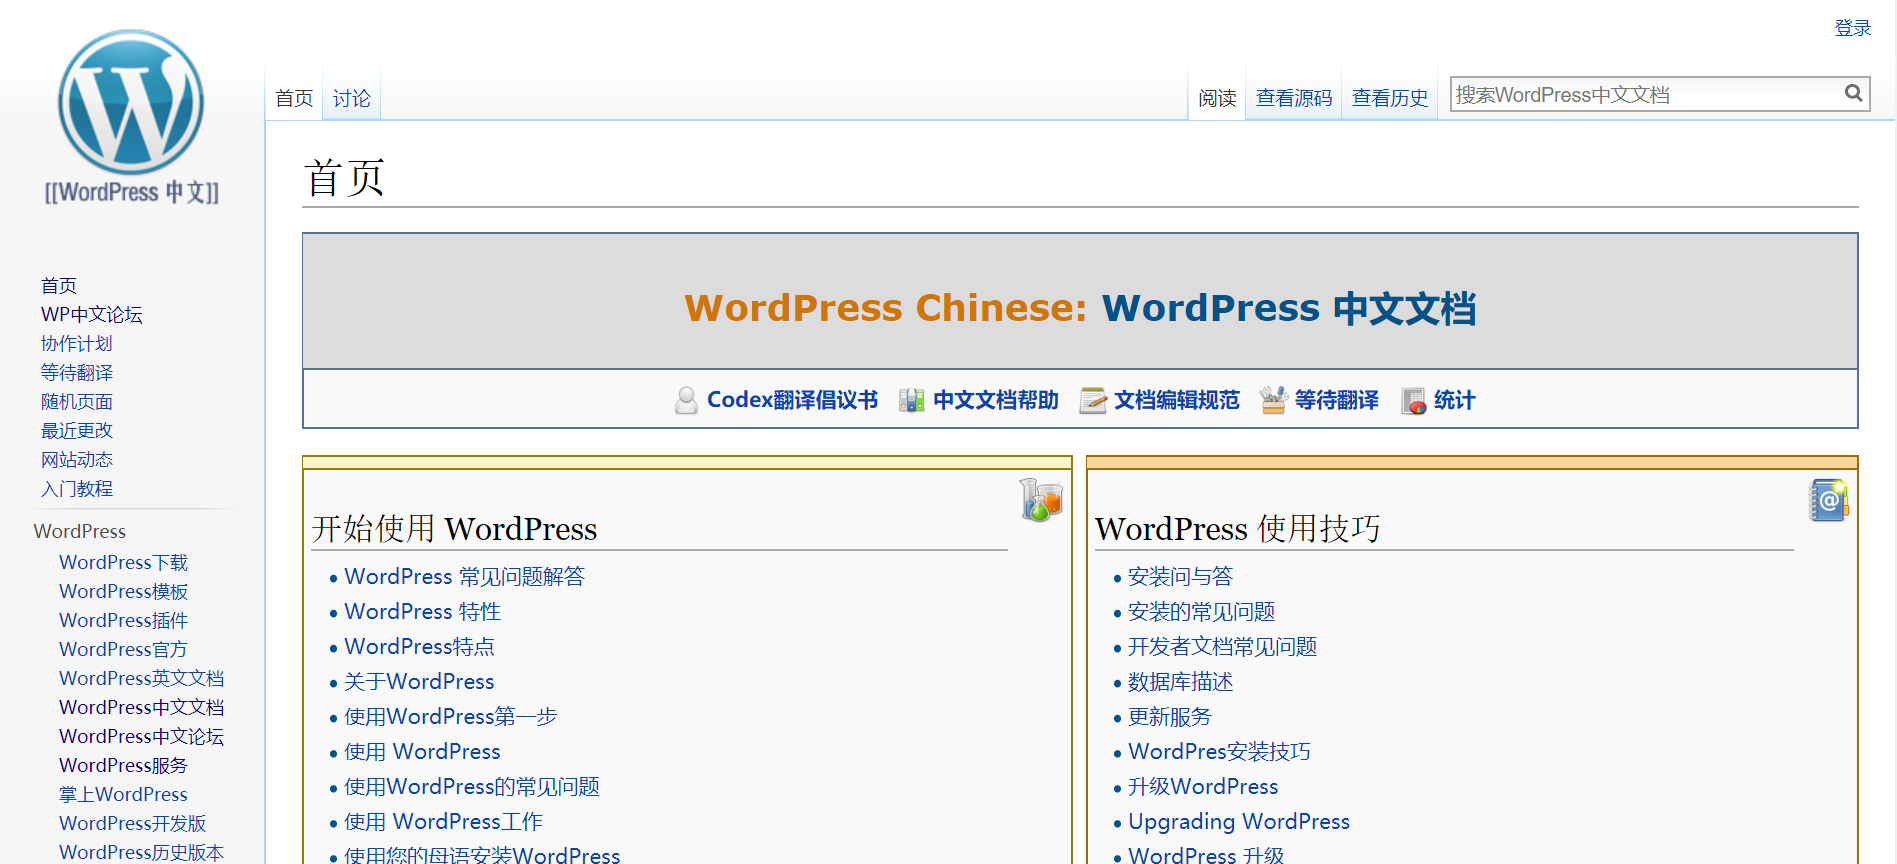This screenshot has width=1897, height=864.
Task: Open WordPress 升级 link
Action: coord(1207,854)
